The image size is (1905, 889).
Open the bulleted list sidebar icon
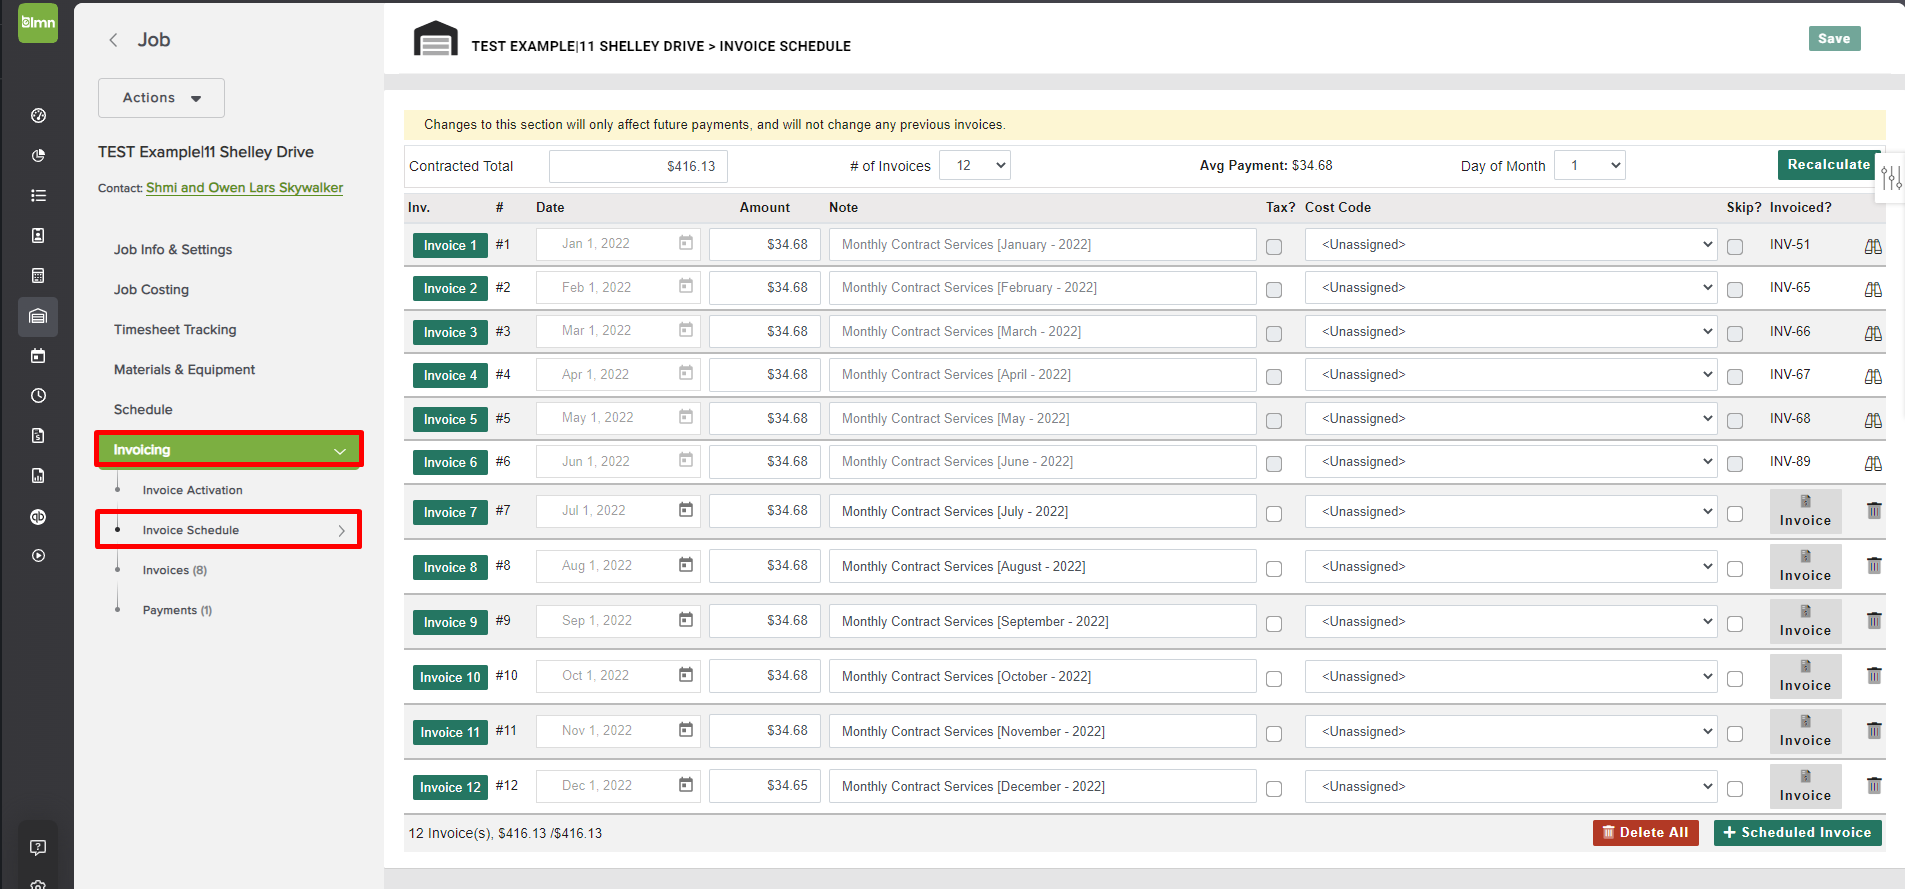(38, 196)
